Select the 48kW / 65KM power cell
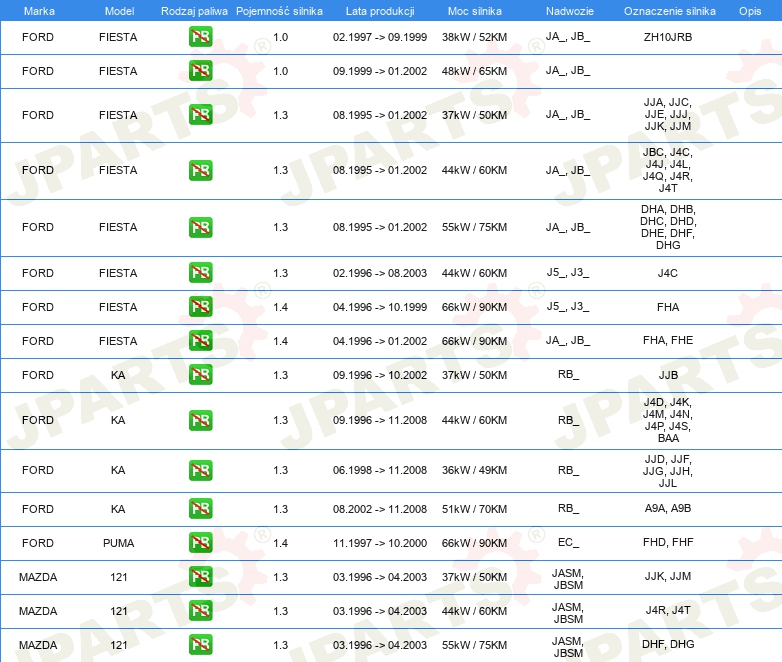This screenshot has height=662, width=782. pos(474,71)
